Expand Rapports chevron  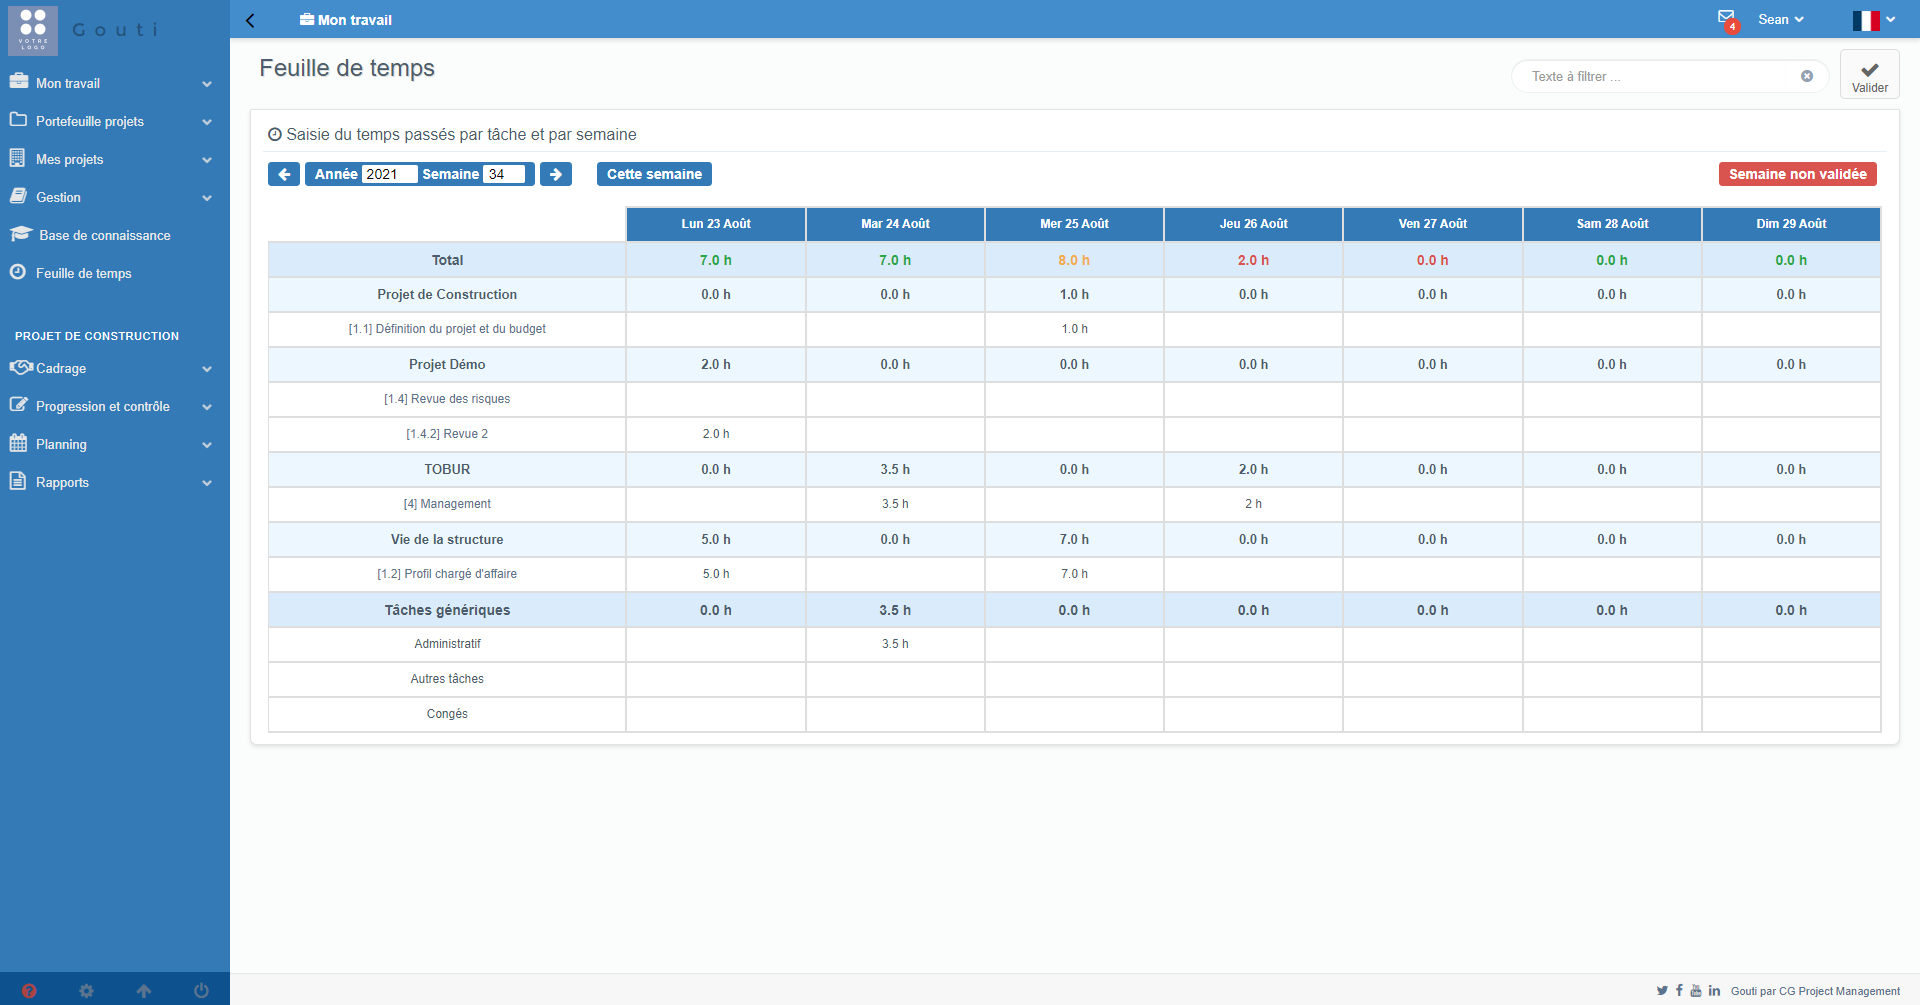click(x=207, y=483)
